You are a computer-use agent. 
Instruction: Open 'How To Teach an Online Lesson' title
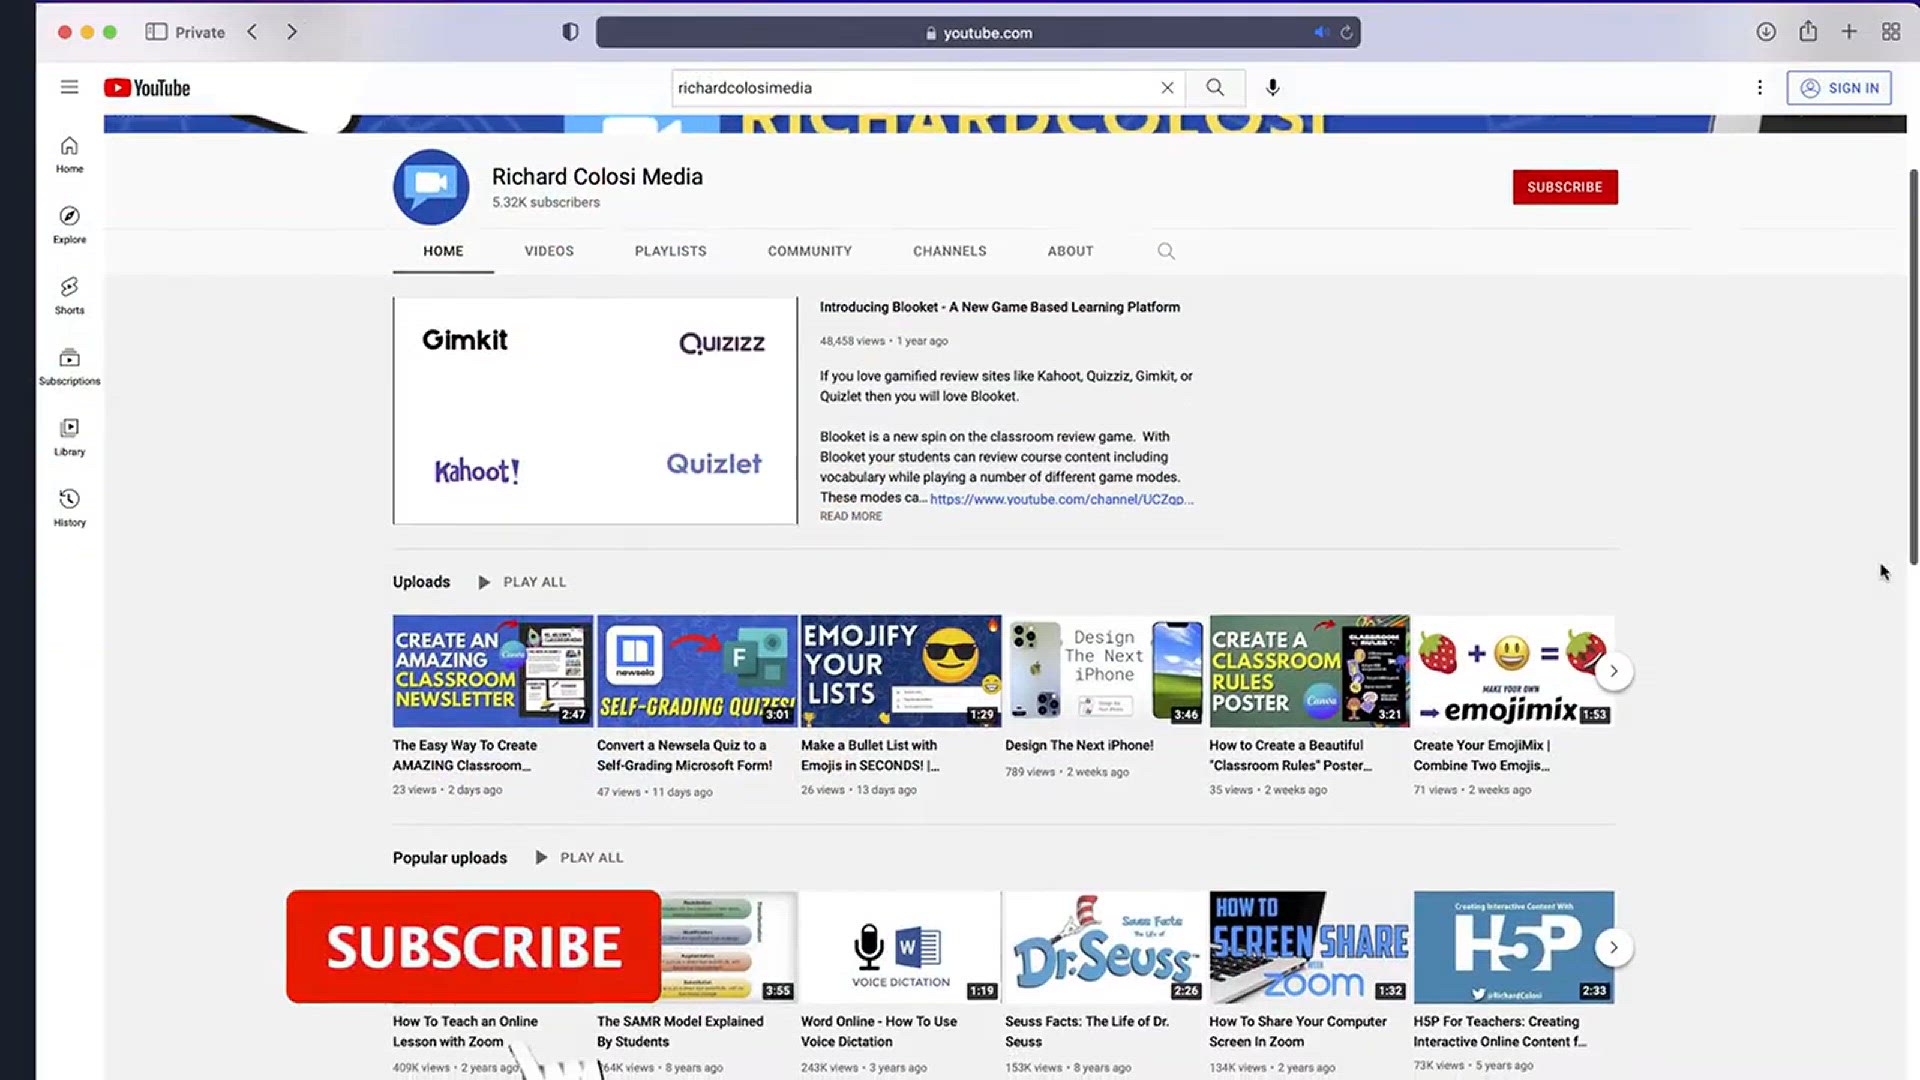pyautogui.click(x=465, y=1031)
